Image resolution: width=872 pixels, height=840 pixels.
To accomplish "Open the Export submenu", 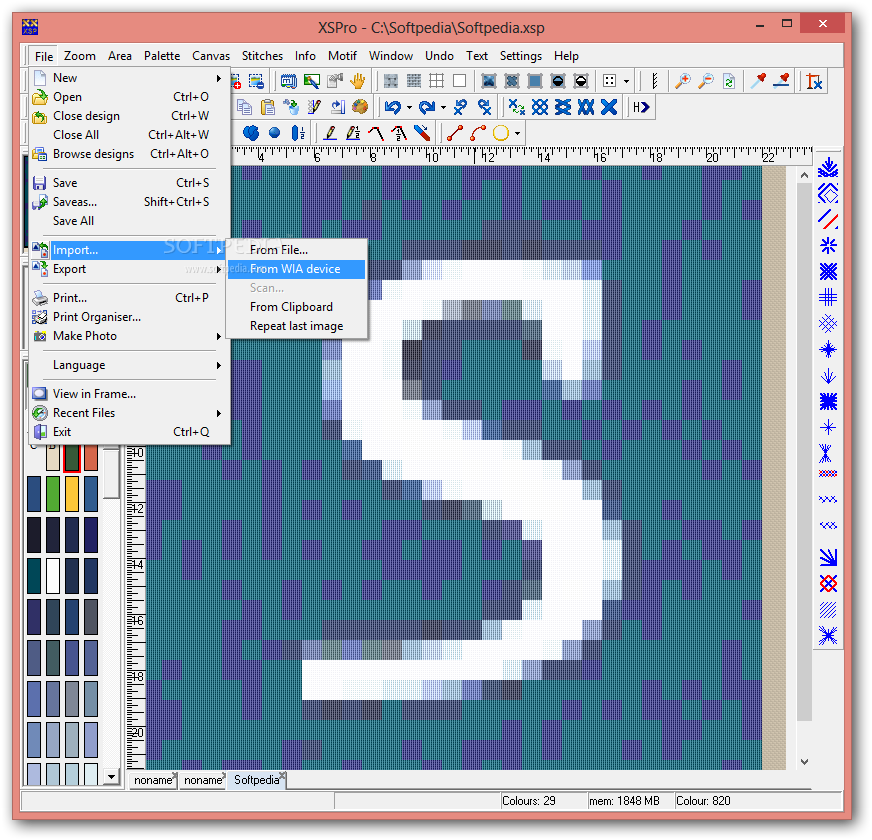I will [128, 269].
